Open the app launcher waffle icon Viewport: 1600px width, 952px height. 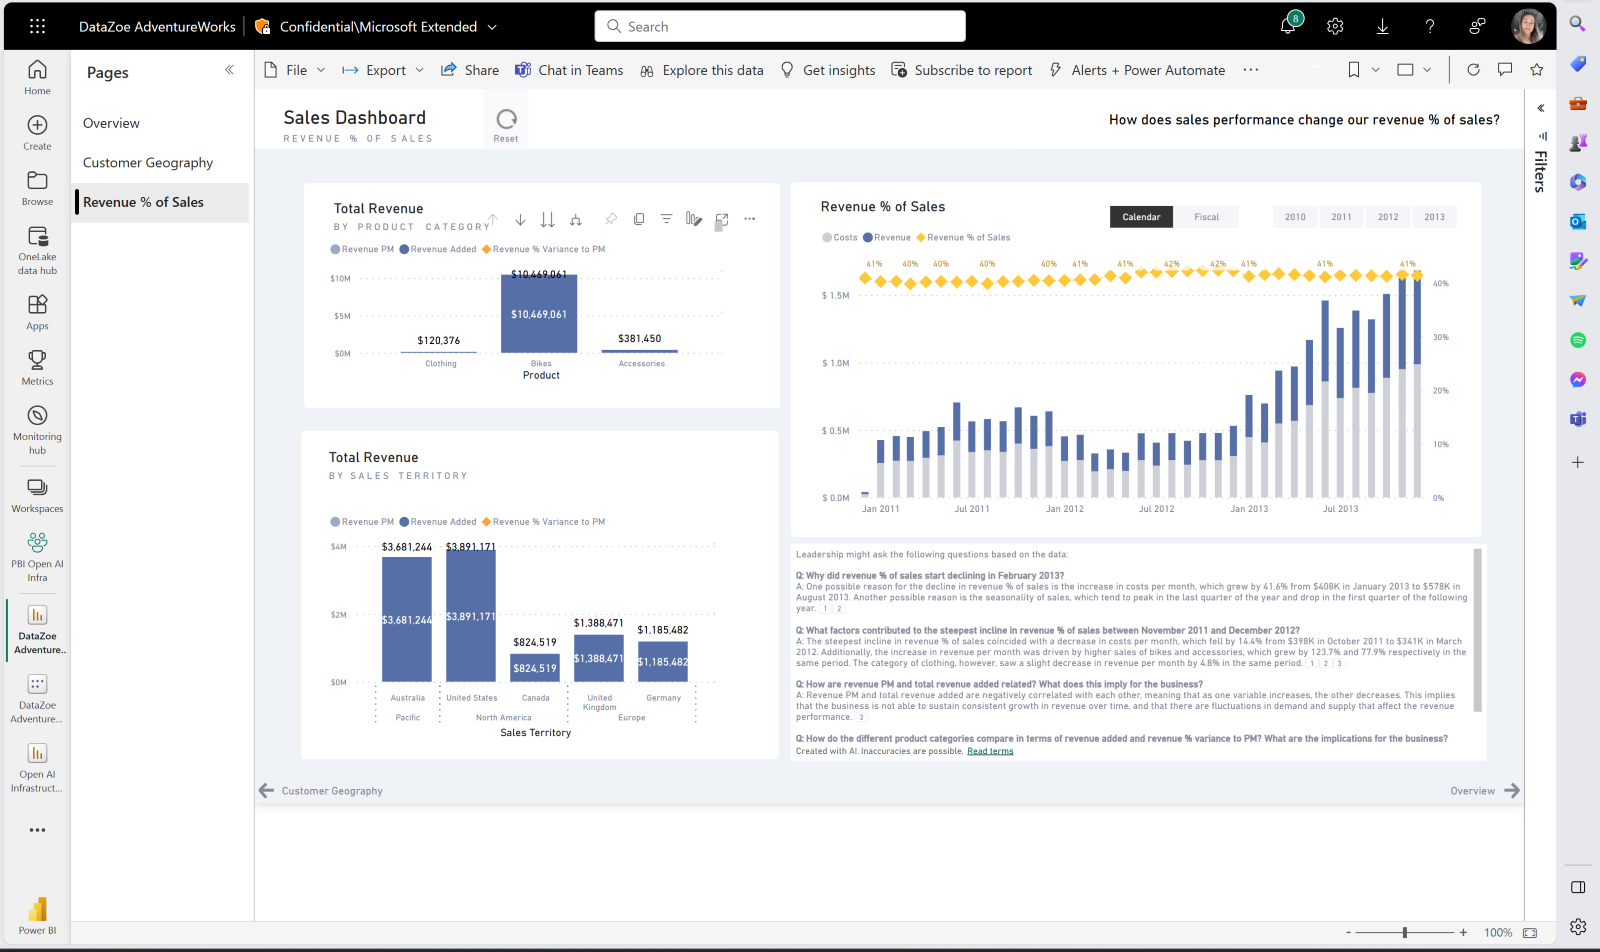[37, 27]
